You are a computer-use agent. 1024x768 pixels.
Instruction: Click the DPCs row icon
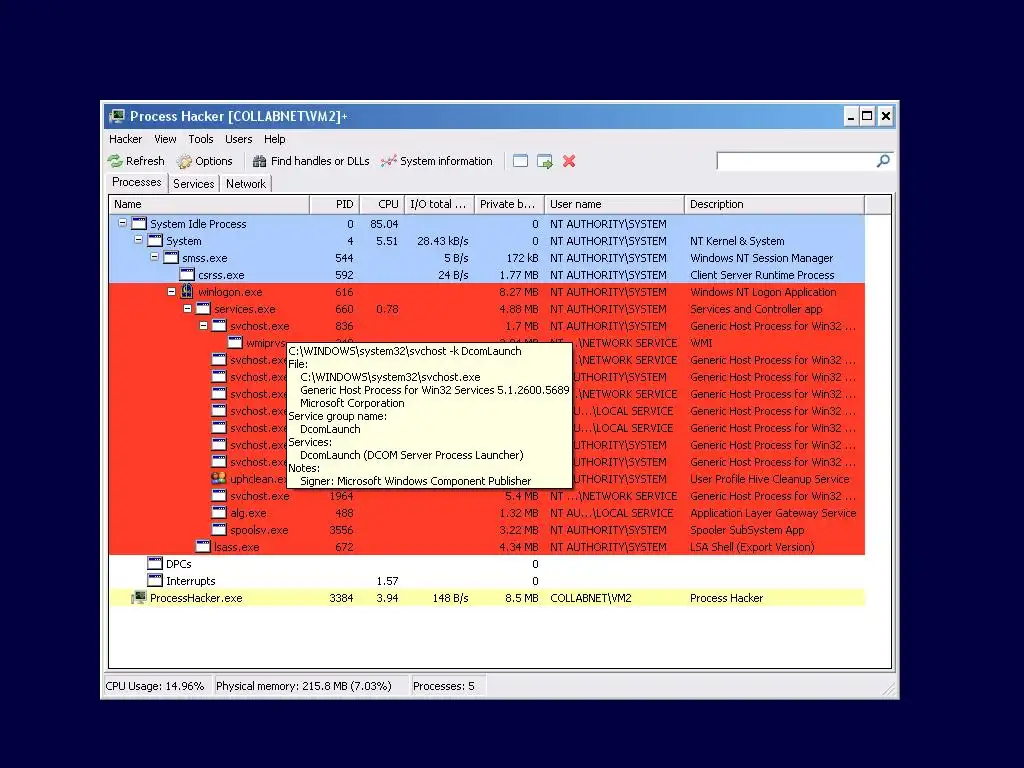point(155,563)
